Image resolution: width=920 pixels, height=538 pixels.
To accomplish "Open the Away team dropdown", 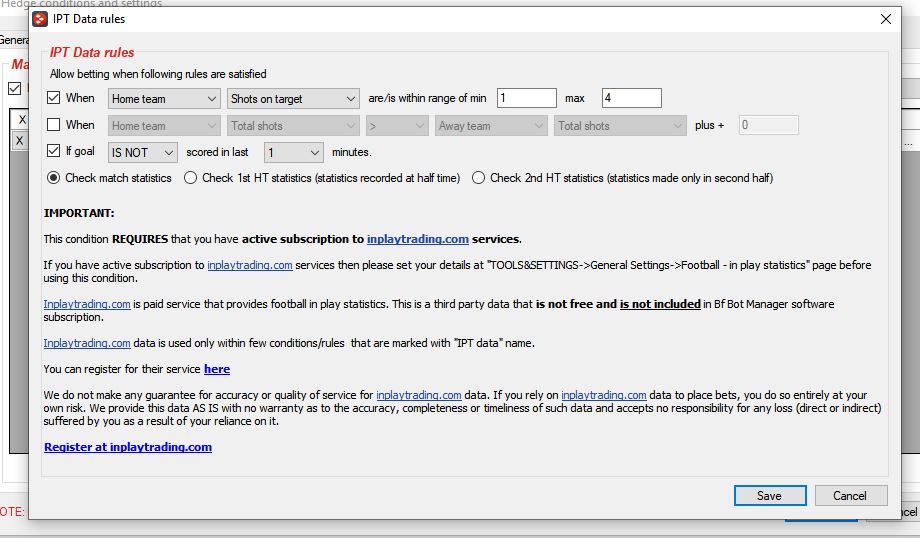I will pos(491,126).
